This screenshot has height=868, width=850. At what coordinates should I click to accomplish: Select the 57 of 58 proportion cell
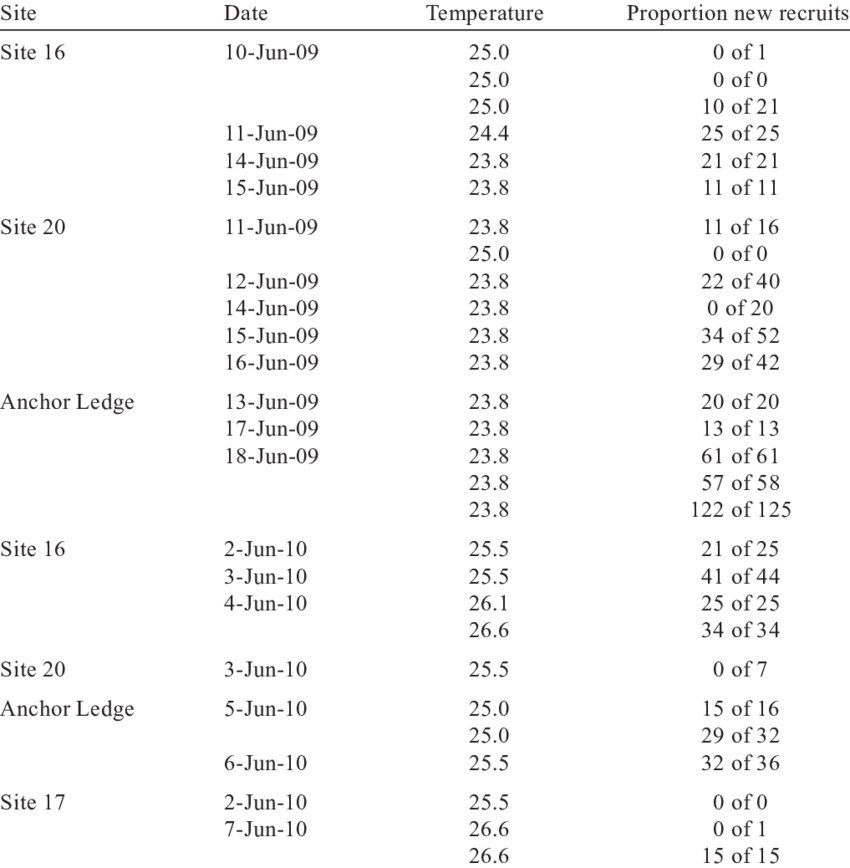(x=741, y=483)
